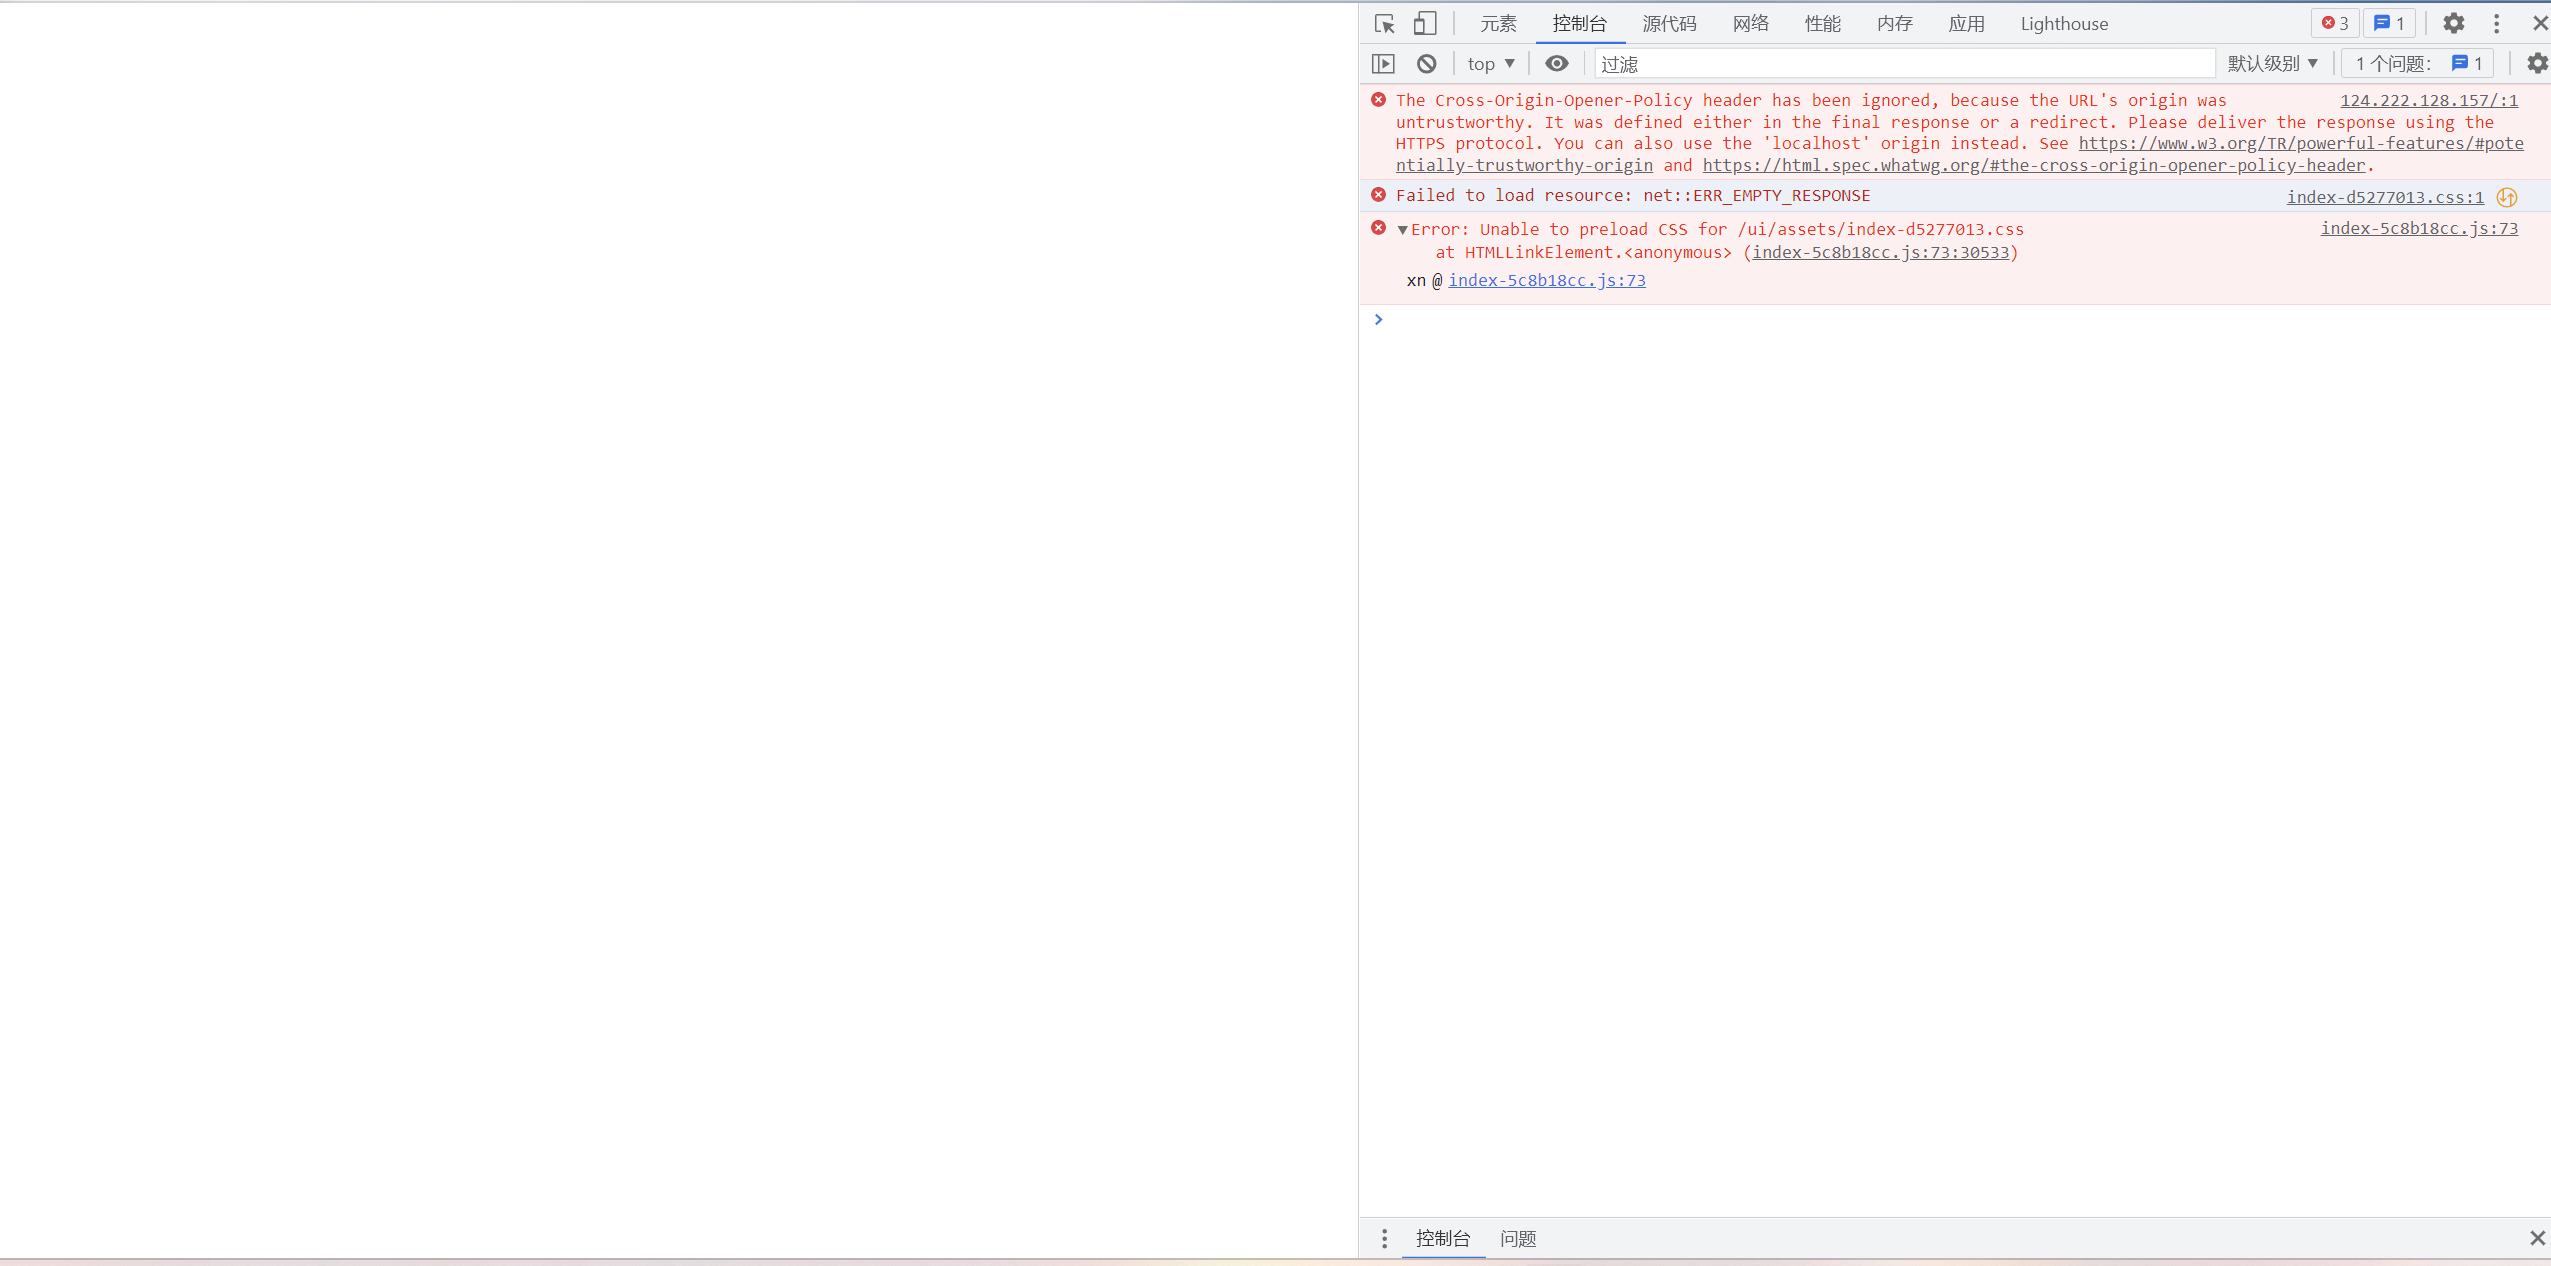
Task: Open the 性能 tab
Action: pos(1822,24)
